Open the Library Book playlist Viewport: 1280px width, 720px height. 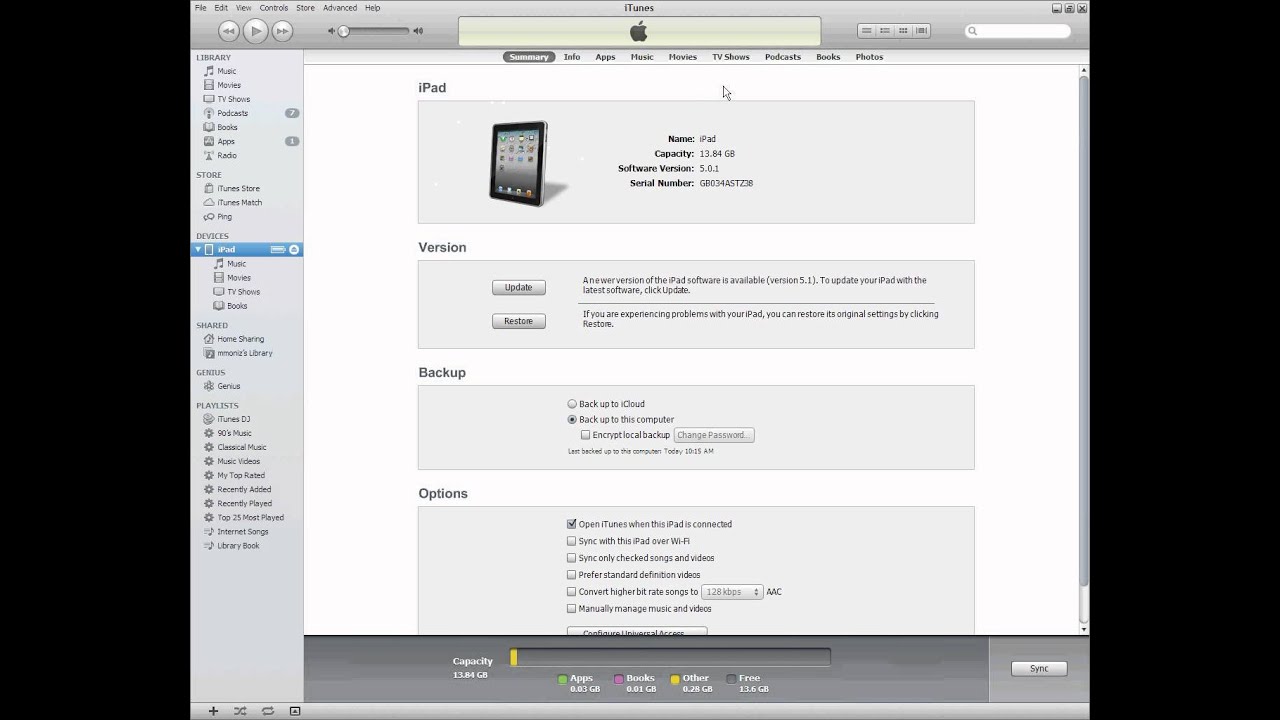(238, 545)
